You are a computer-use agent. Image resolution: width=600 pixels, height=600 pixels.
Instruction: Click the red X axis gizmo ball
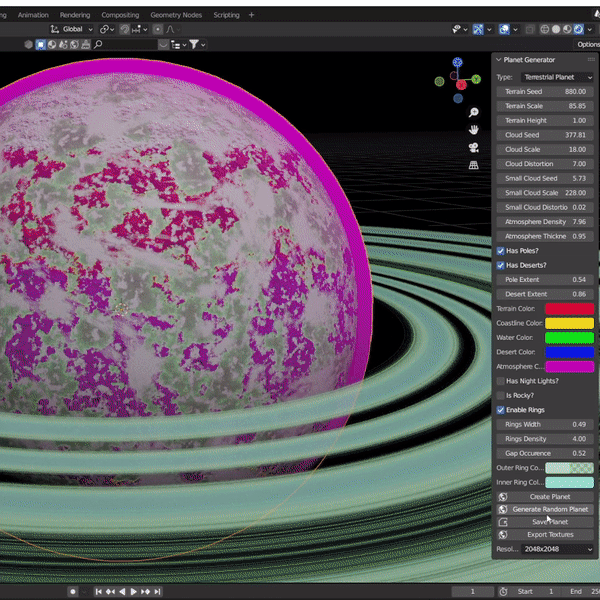(461, 85)
